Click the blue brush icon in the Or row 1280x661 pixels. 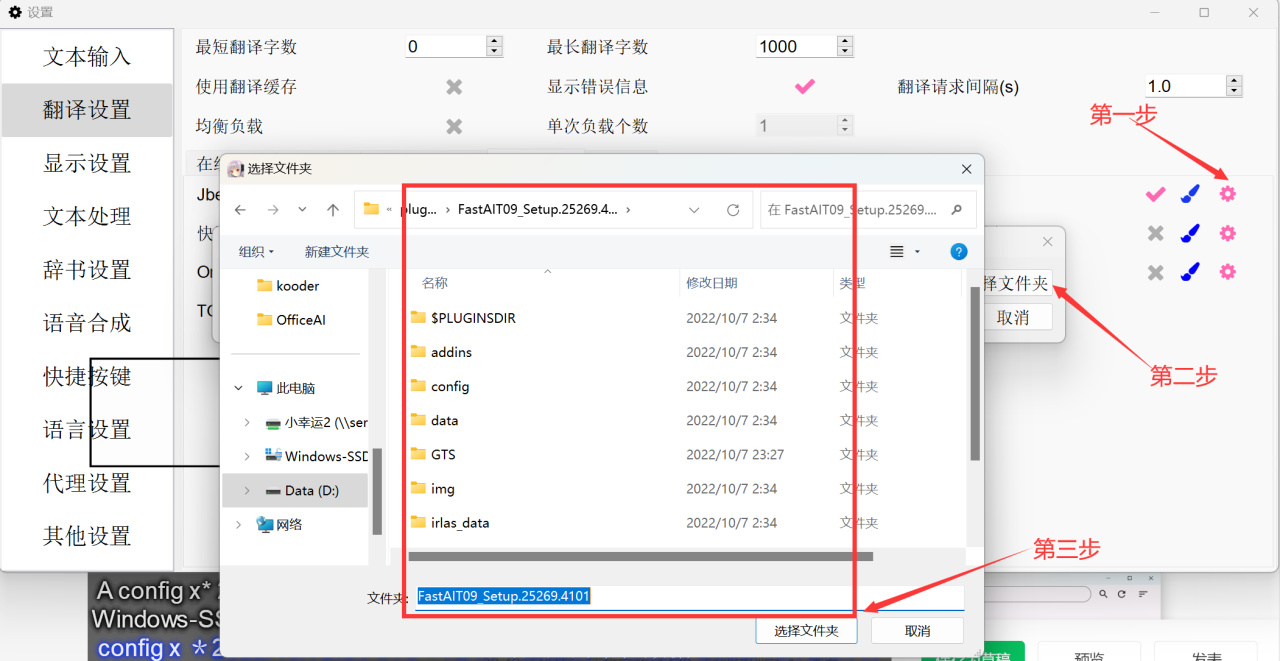(x=1190, y=272)
